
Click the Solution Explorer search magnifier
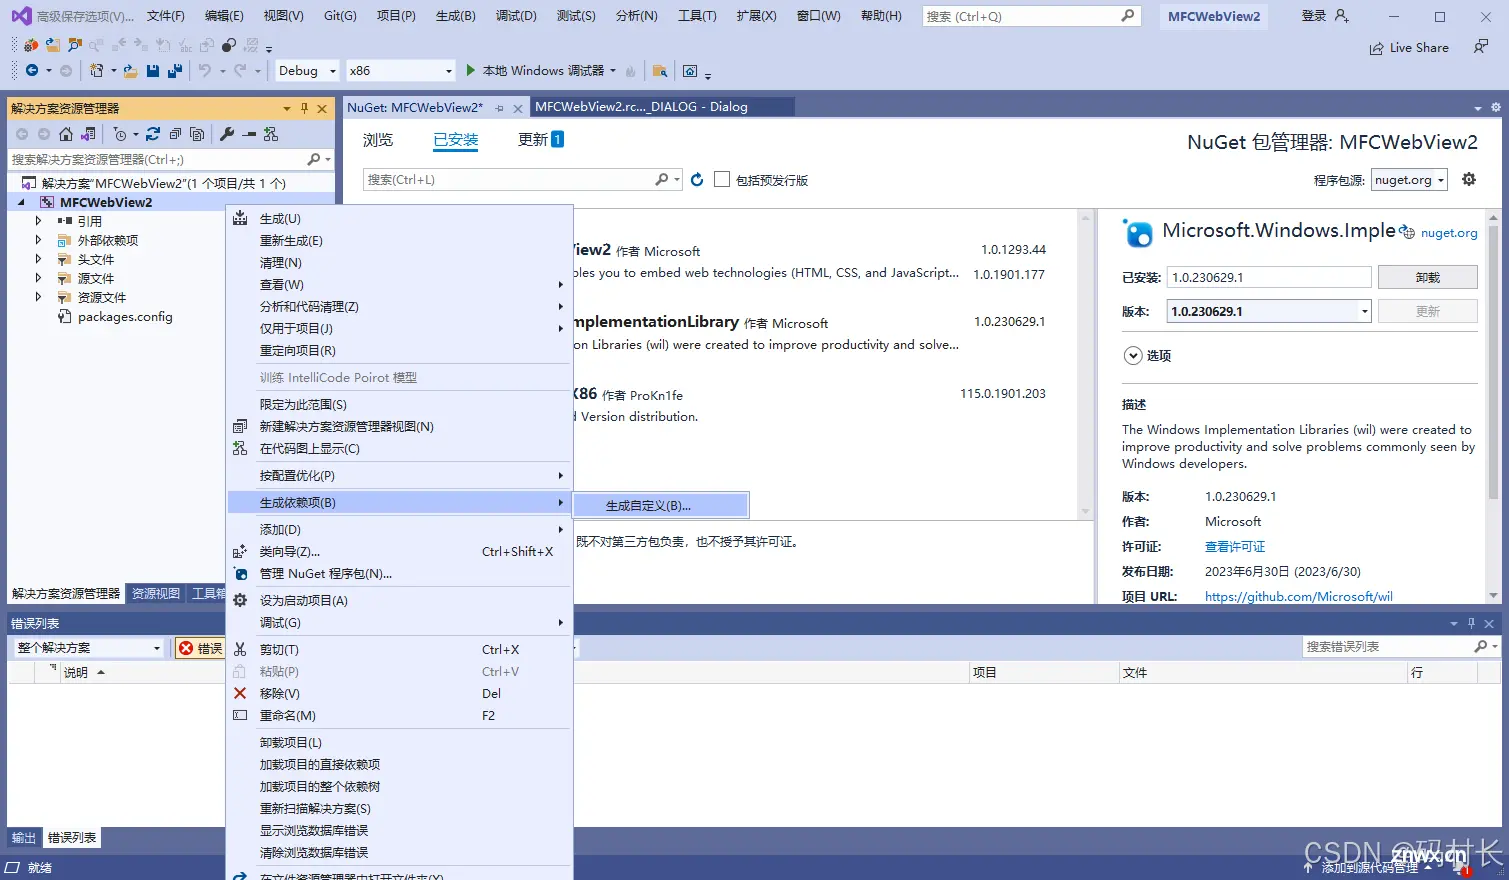coord(314,159)
